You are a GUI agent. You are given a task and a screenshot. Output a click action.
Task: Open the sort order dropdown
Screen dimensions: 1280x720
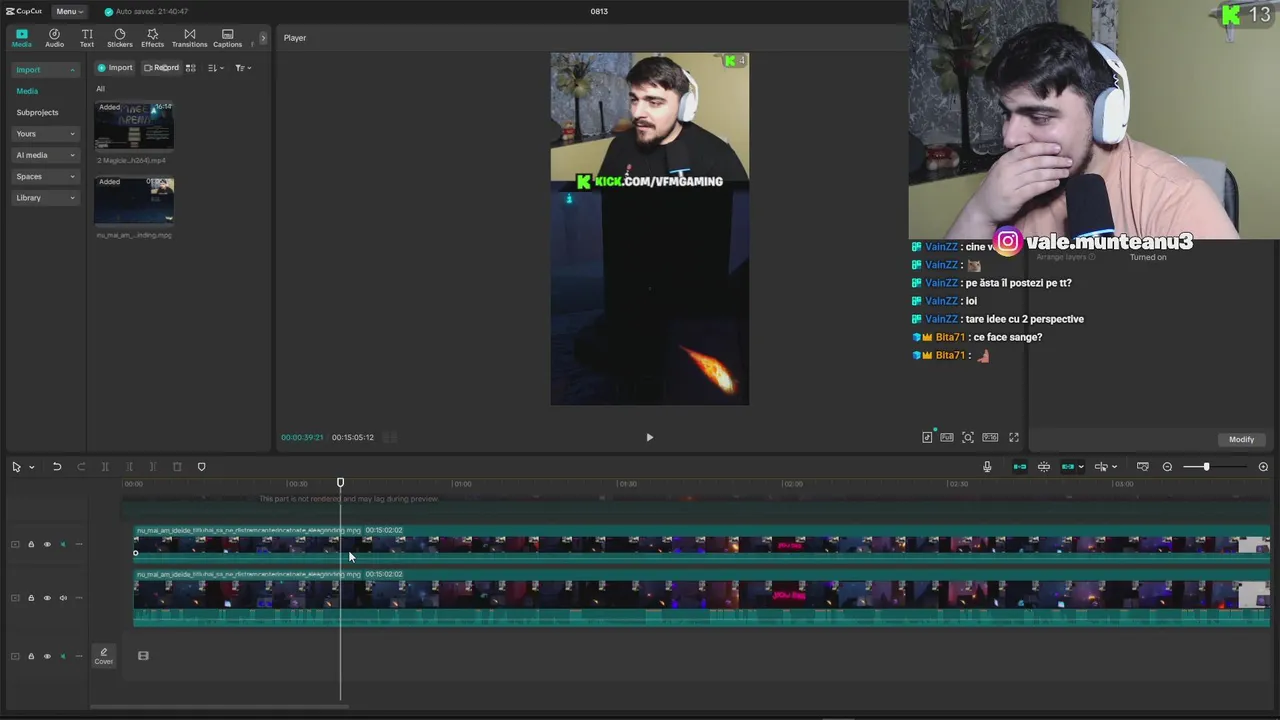[x=215, y=68]
